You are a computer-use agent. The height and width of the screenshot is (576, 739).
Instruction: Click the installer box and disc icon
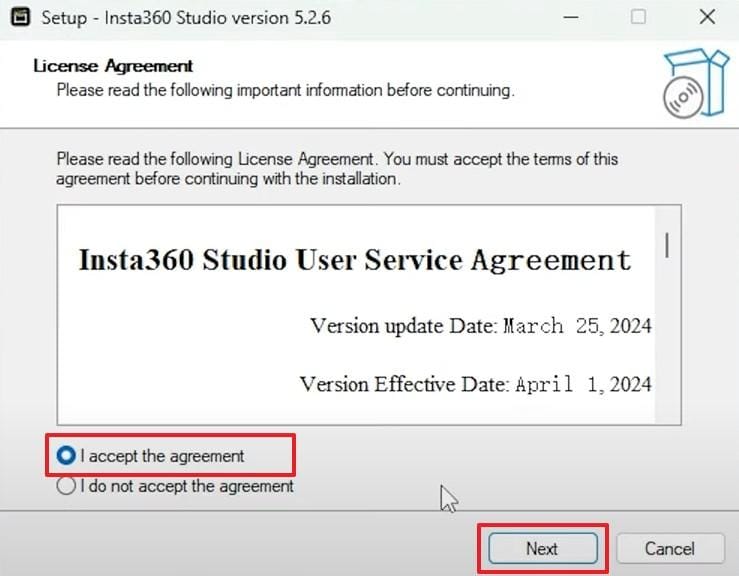pos(696,83)
